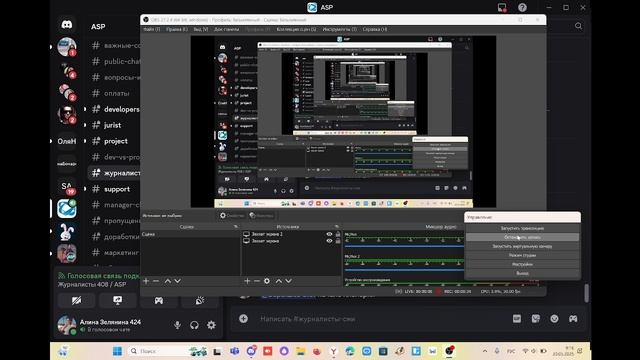Open Discord help question mark icon
This screenshot has width=640, height=360.
522,7
